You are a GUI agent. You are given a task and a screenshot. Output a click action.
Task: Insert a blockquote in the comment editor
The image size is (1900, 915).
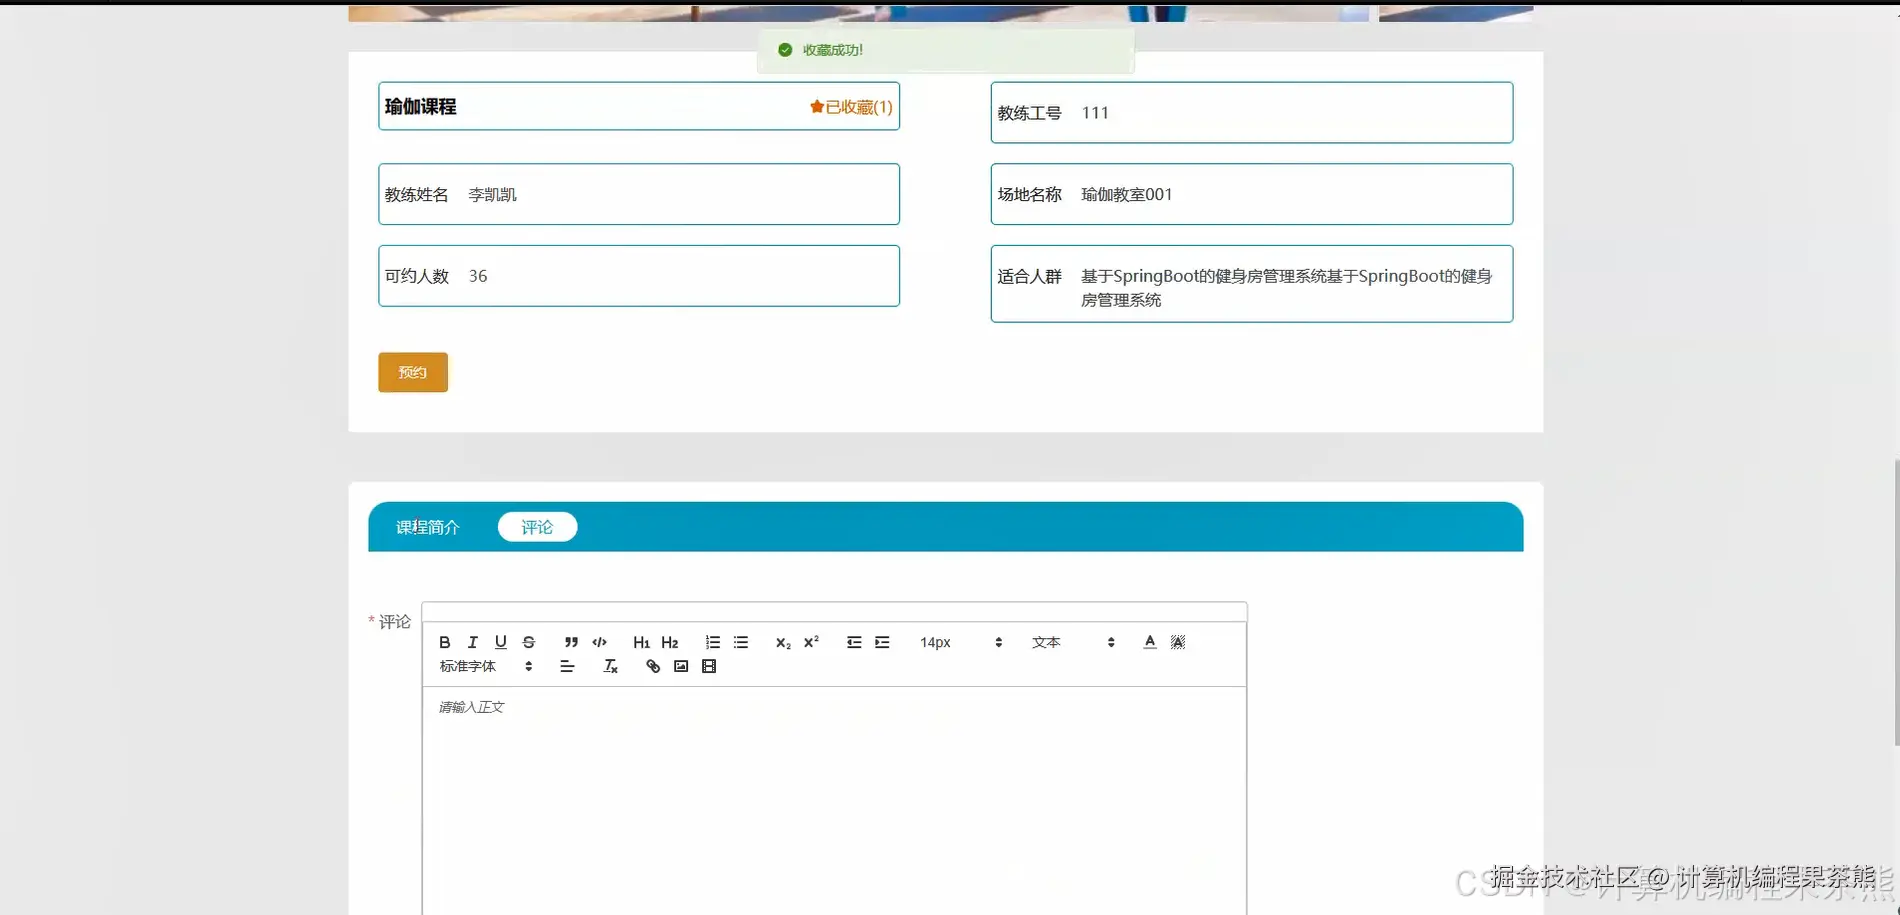(x=570, y=642)
